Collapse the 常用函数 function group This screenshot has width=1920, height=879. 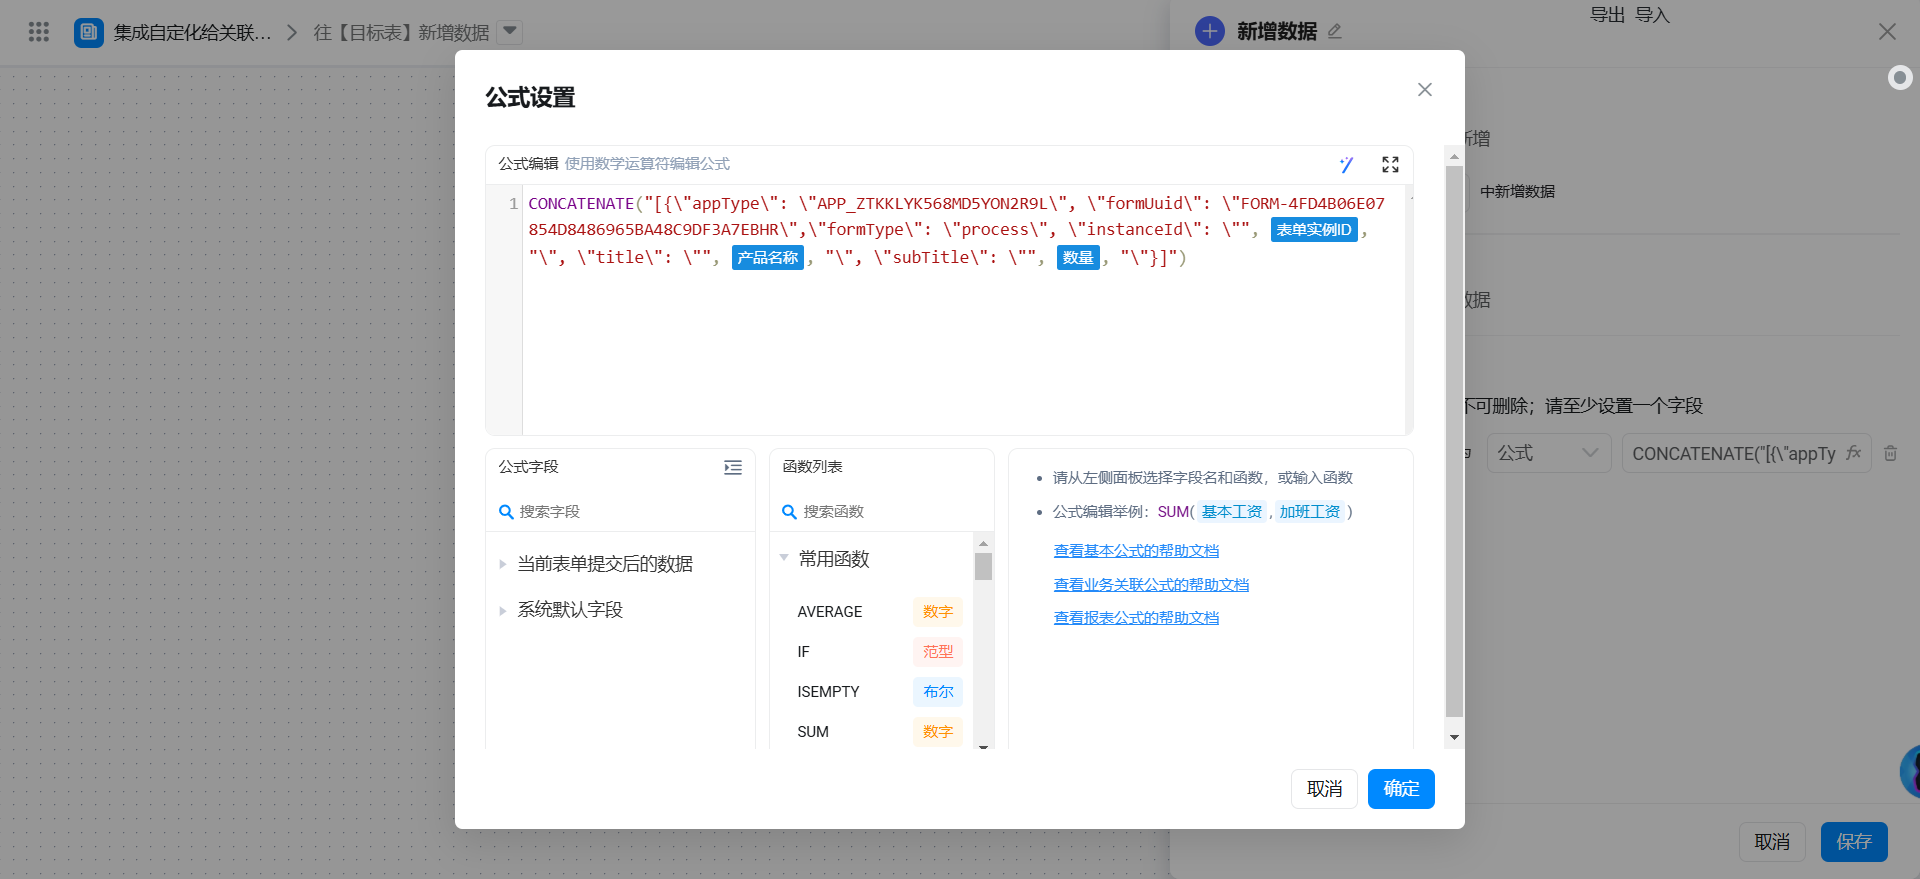(x=784, y=558)
